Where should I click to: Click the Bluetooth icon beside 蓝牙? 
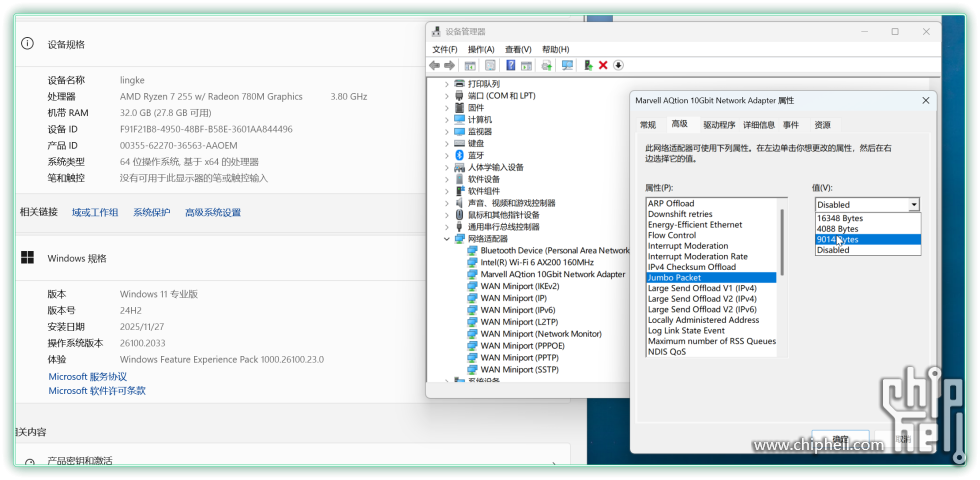pyautogui.click(x=460, y=155)
